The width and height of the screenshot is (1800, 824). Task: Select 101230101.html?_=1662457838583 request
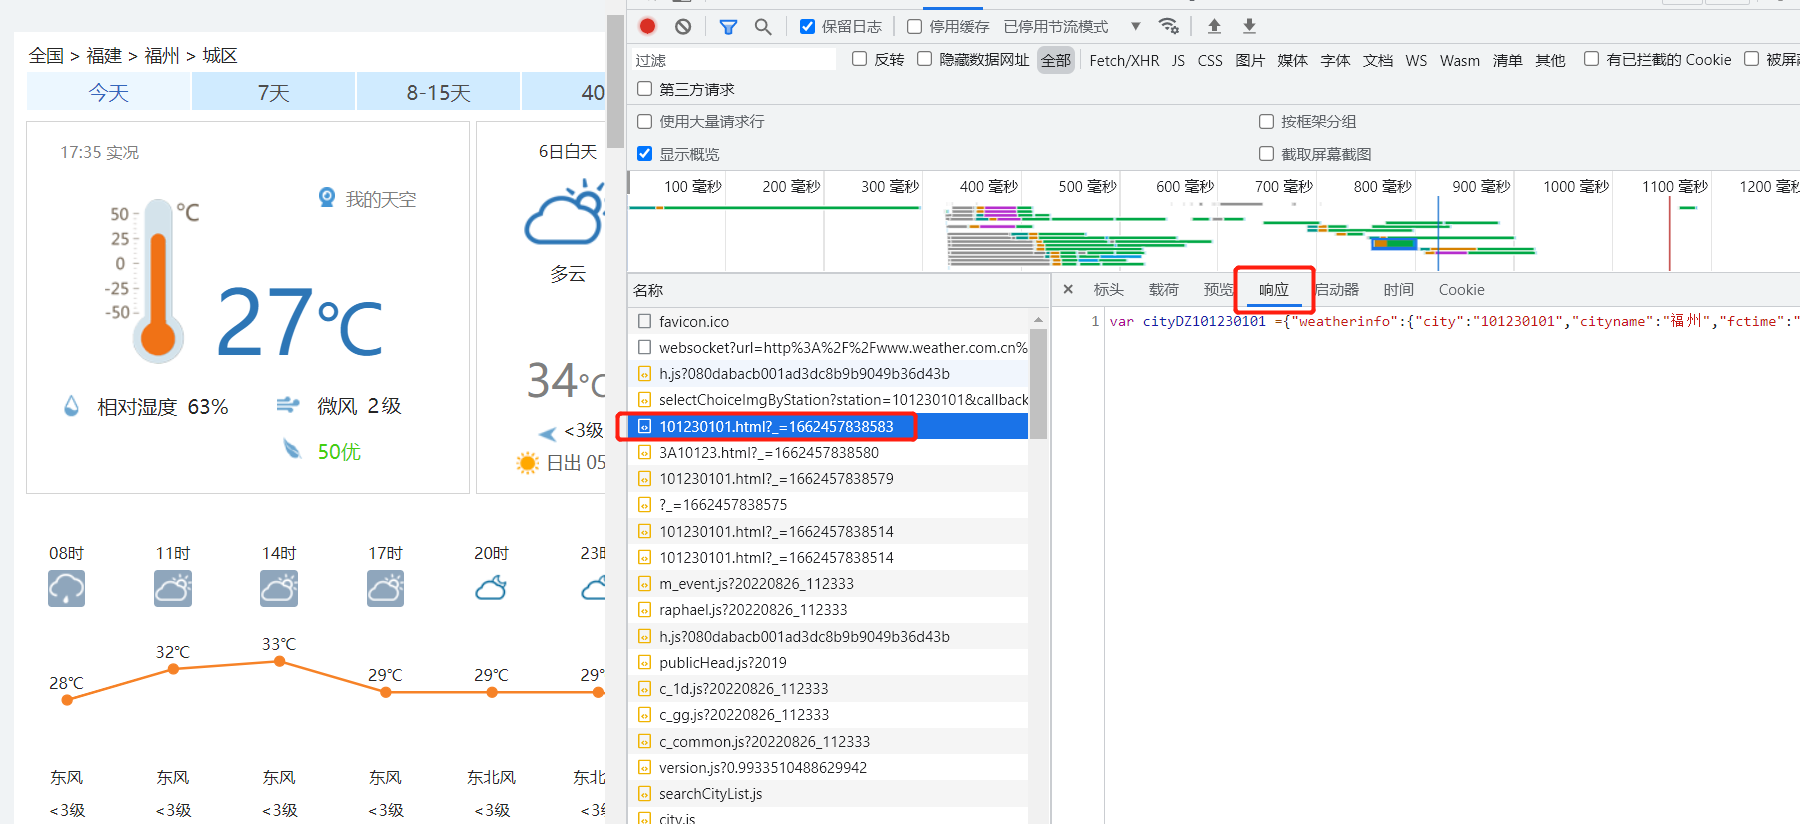tap(828, 426)
